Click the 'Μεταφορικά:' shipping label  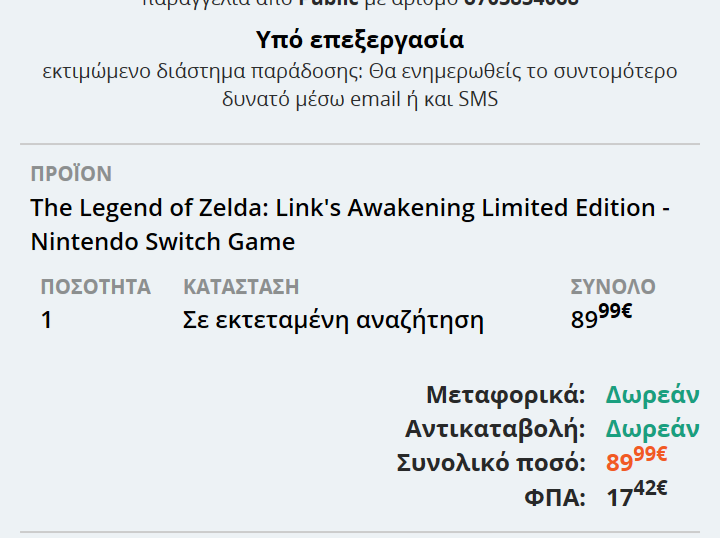[505, 394]
